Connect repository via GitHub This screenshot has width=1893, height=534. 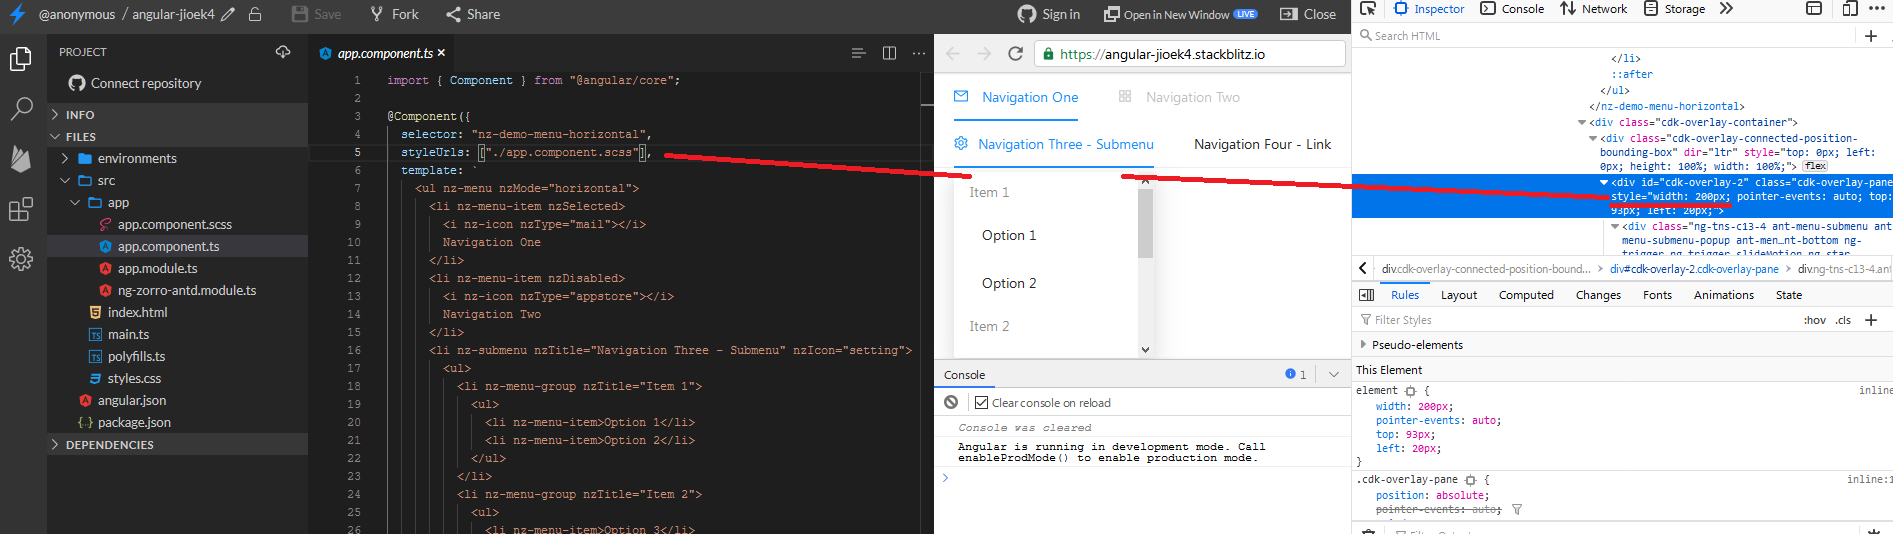click(x=135, y=83)
